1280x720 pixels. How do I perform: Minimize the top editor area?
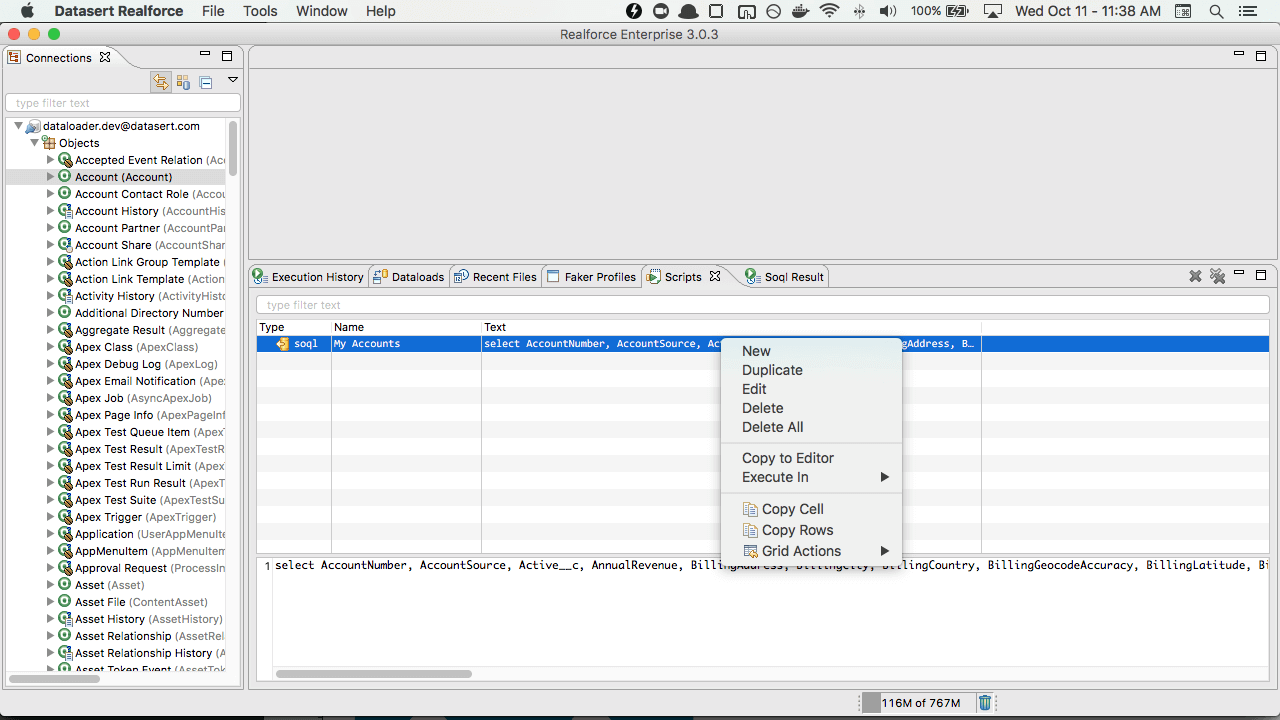coord(1239,53)
